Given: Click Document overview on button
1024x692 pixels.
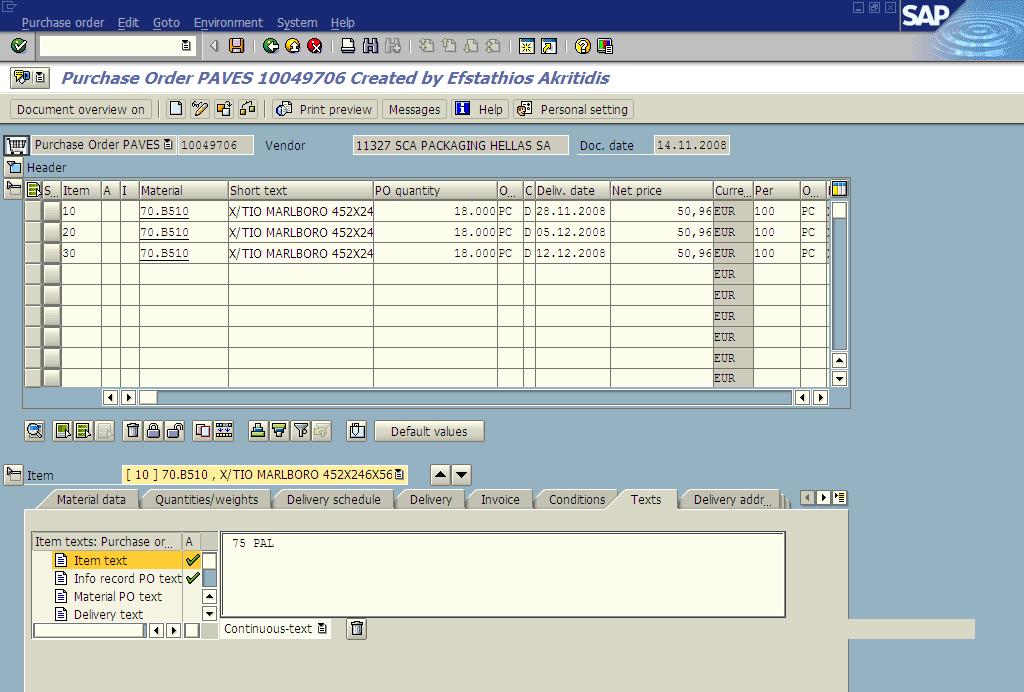Looking at the screenshot, I should point(81,109).
